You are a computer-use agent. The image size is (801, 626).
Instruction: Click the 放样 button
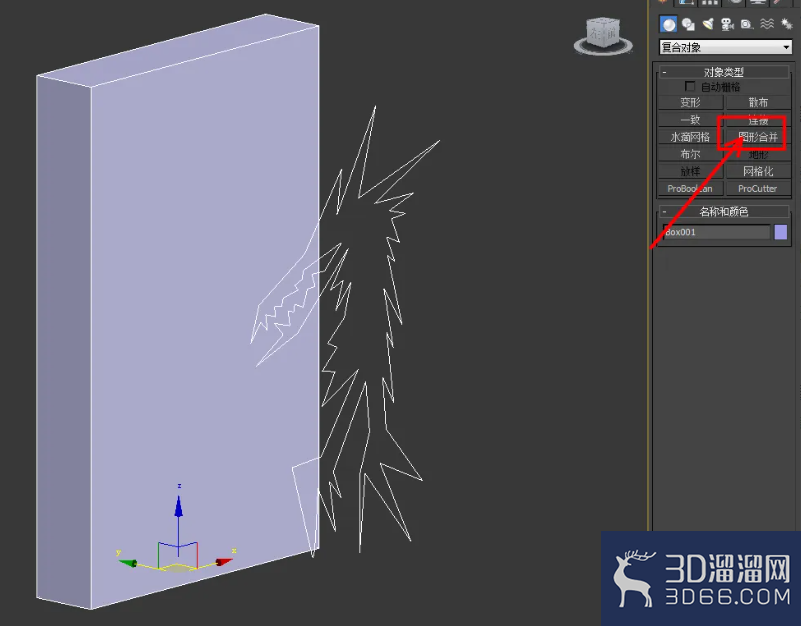(690, 171)
